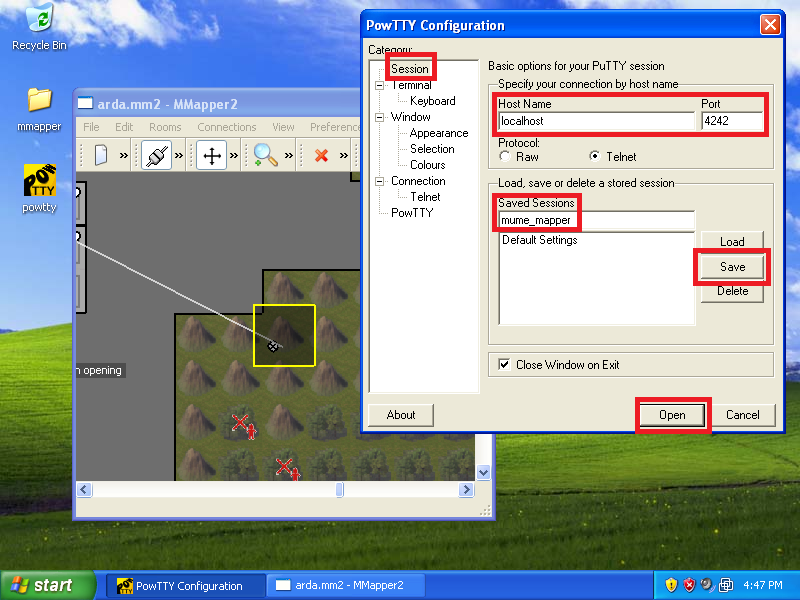Open the Preferences menu in MMapper2
800x600 pixels.
click(x=335, y=127)
